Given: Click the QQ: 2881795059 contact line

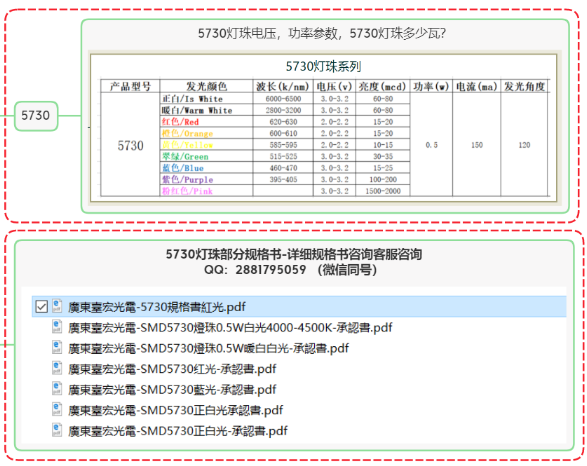Looking at the screenshot, I should pyautogui.click(x=291, y=270).
